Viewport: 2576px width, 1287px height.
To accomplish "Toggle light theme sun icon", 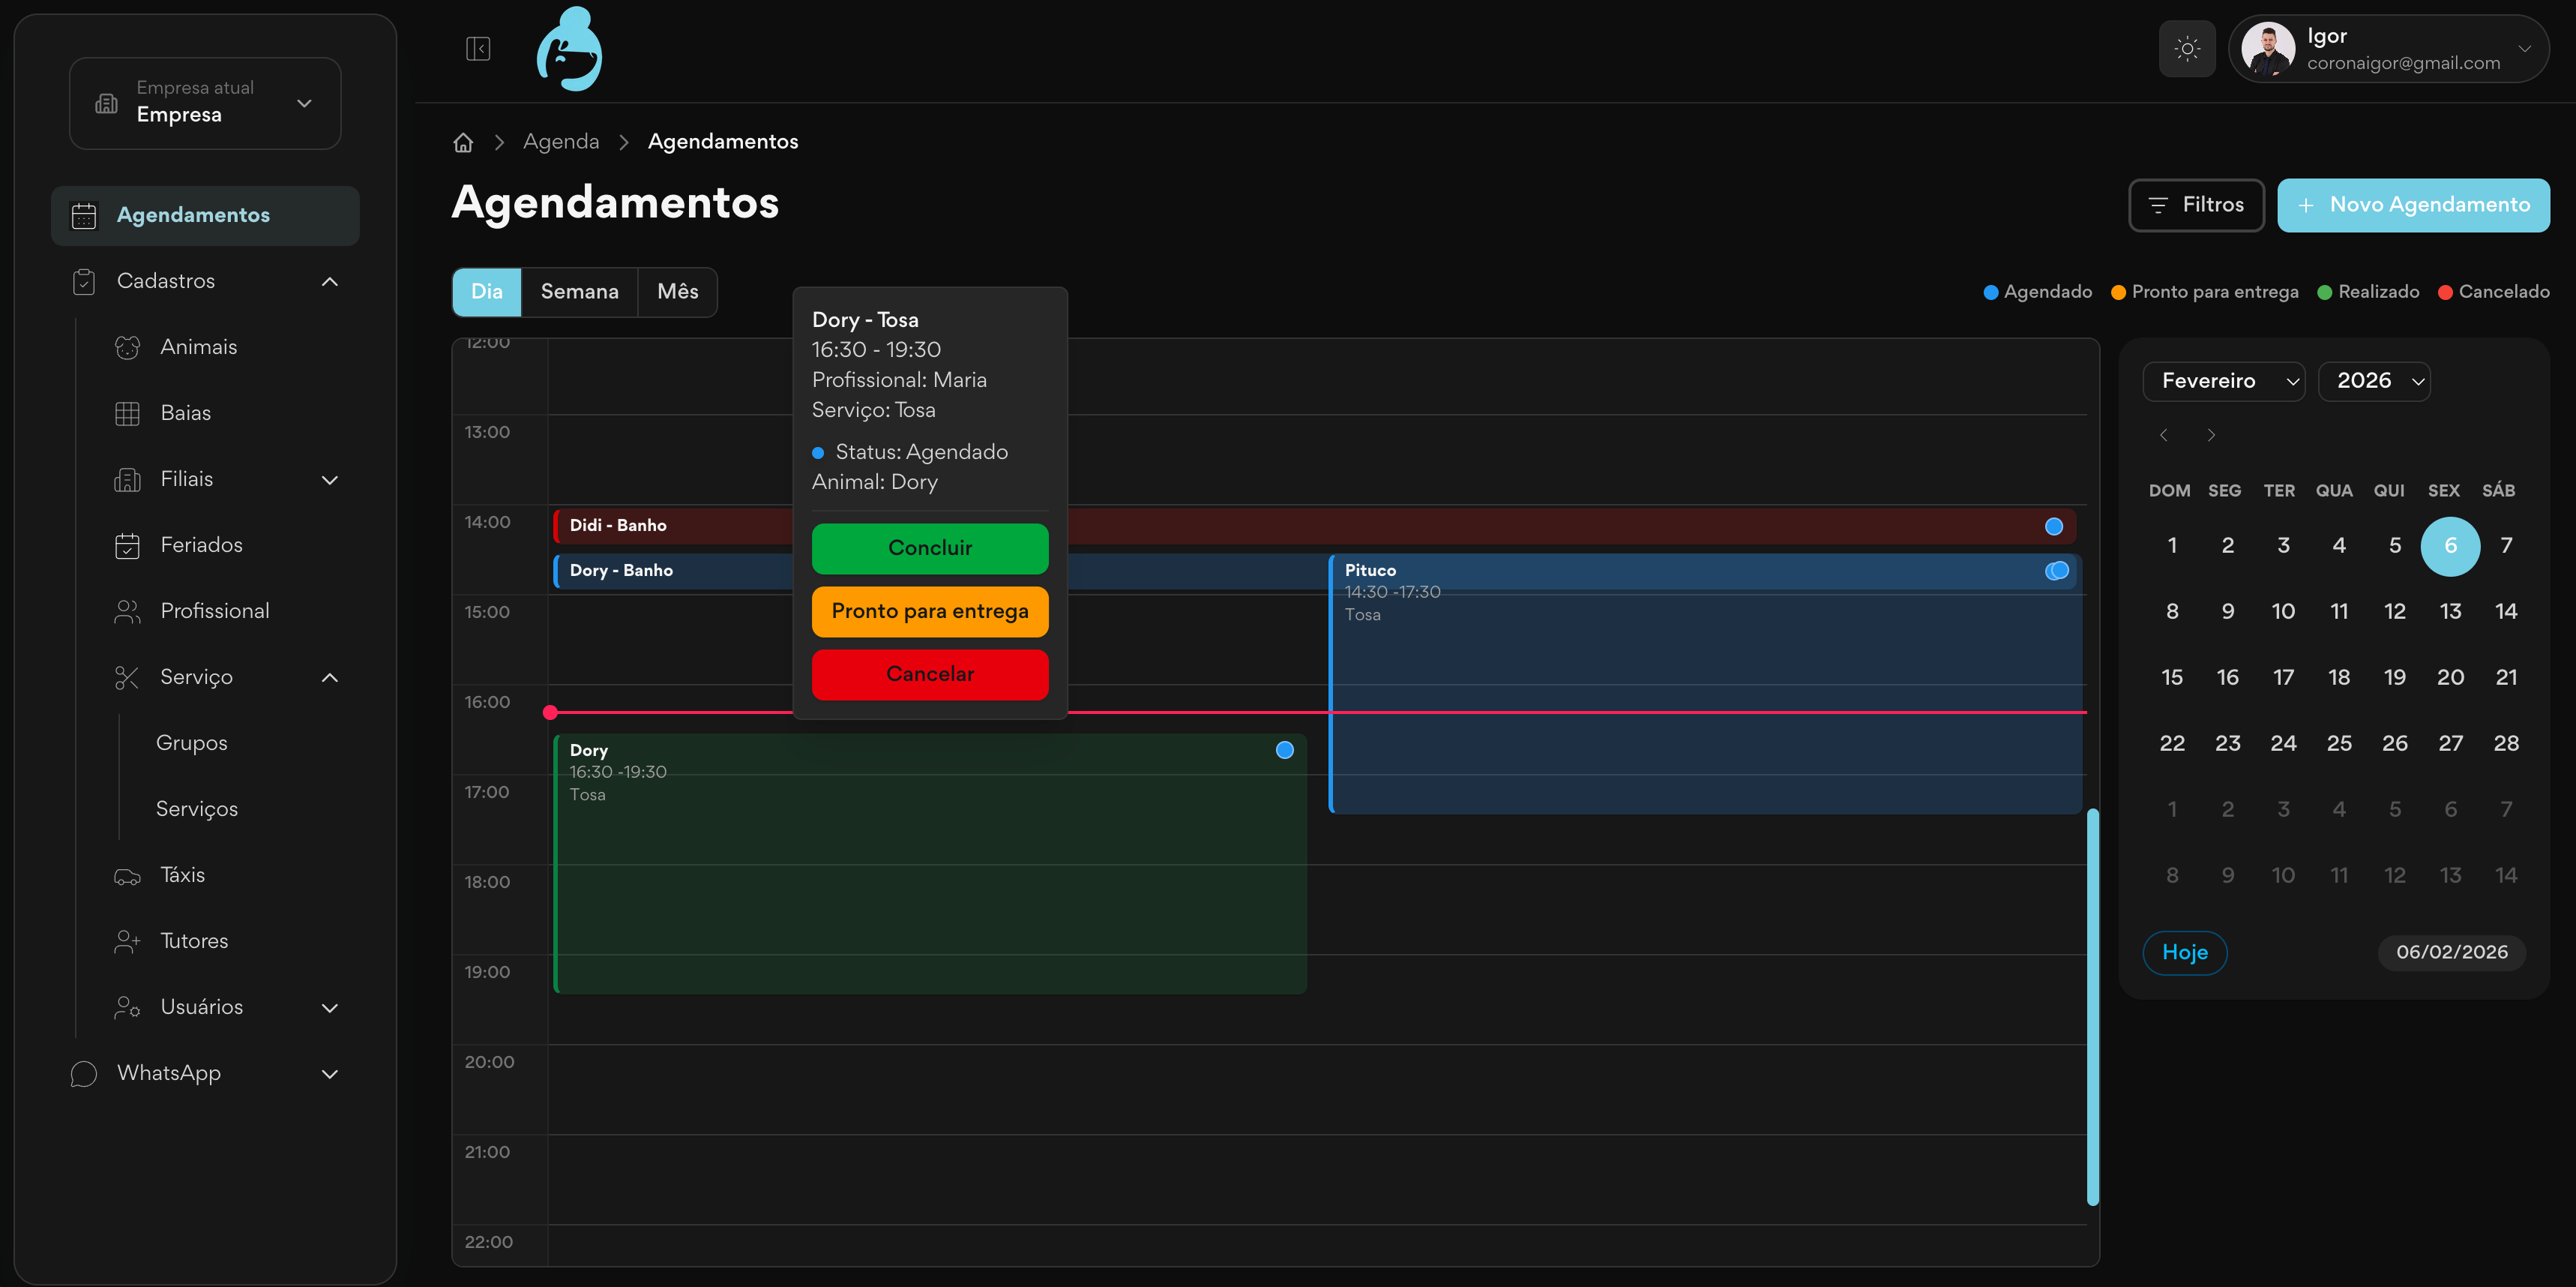I will coord(2187,48).
